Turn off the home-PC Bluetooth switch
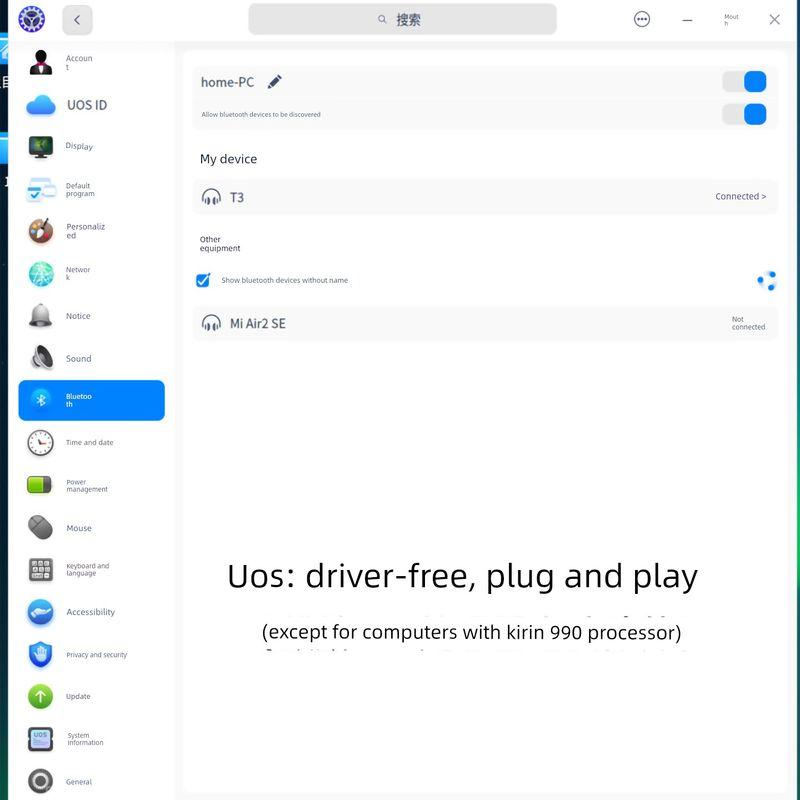The height and width of the screenshot is (800, 800). pos(744,82)
